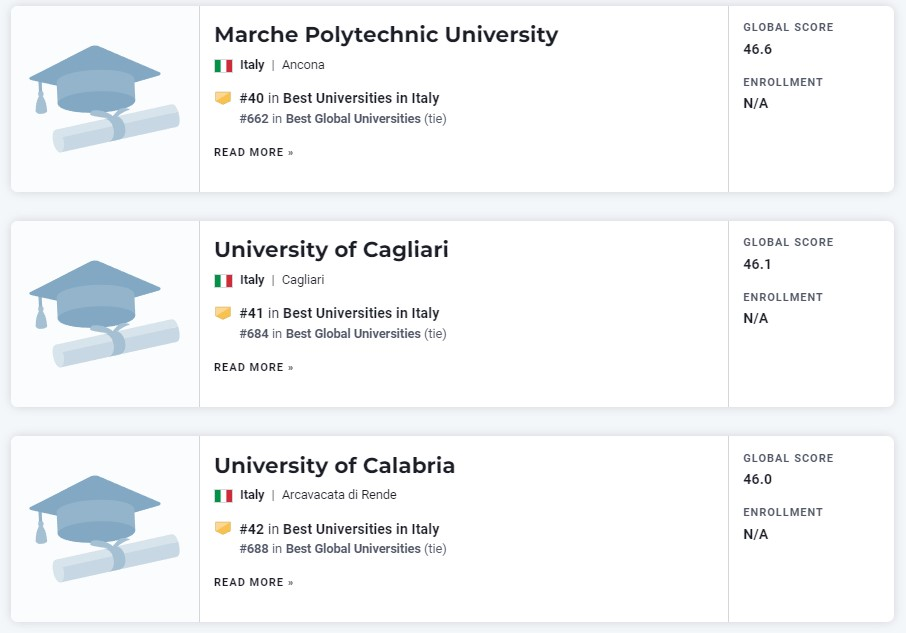906x633 pixels.
Task: Open University of Calabria title link
Action: click(335, 465)
